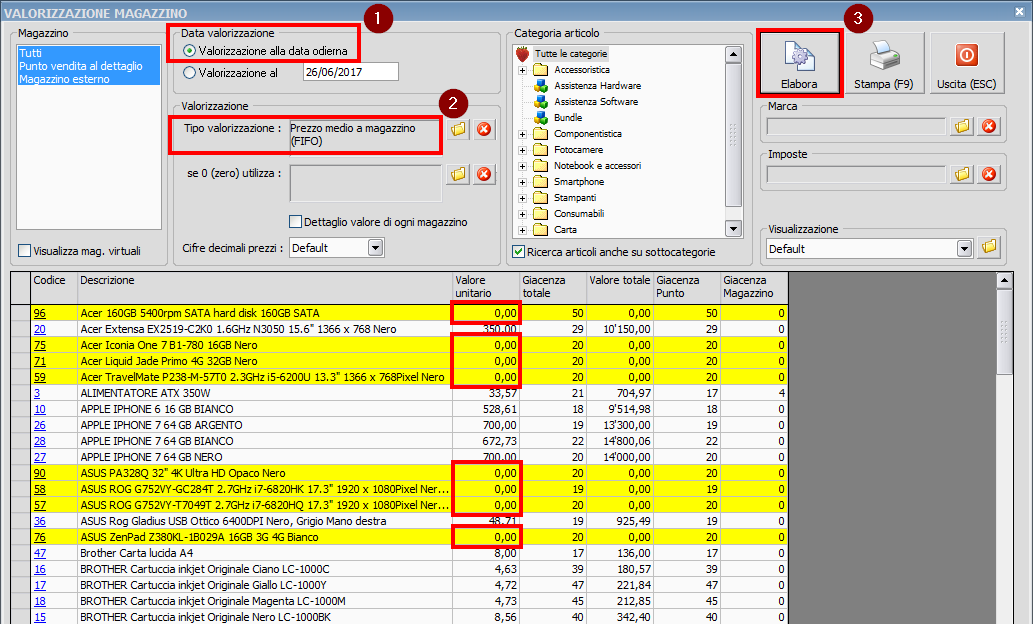
Task: Open article code 15 link
Action: 40,617
